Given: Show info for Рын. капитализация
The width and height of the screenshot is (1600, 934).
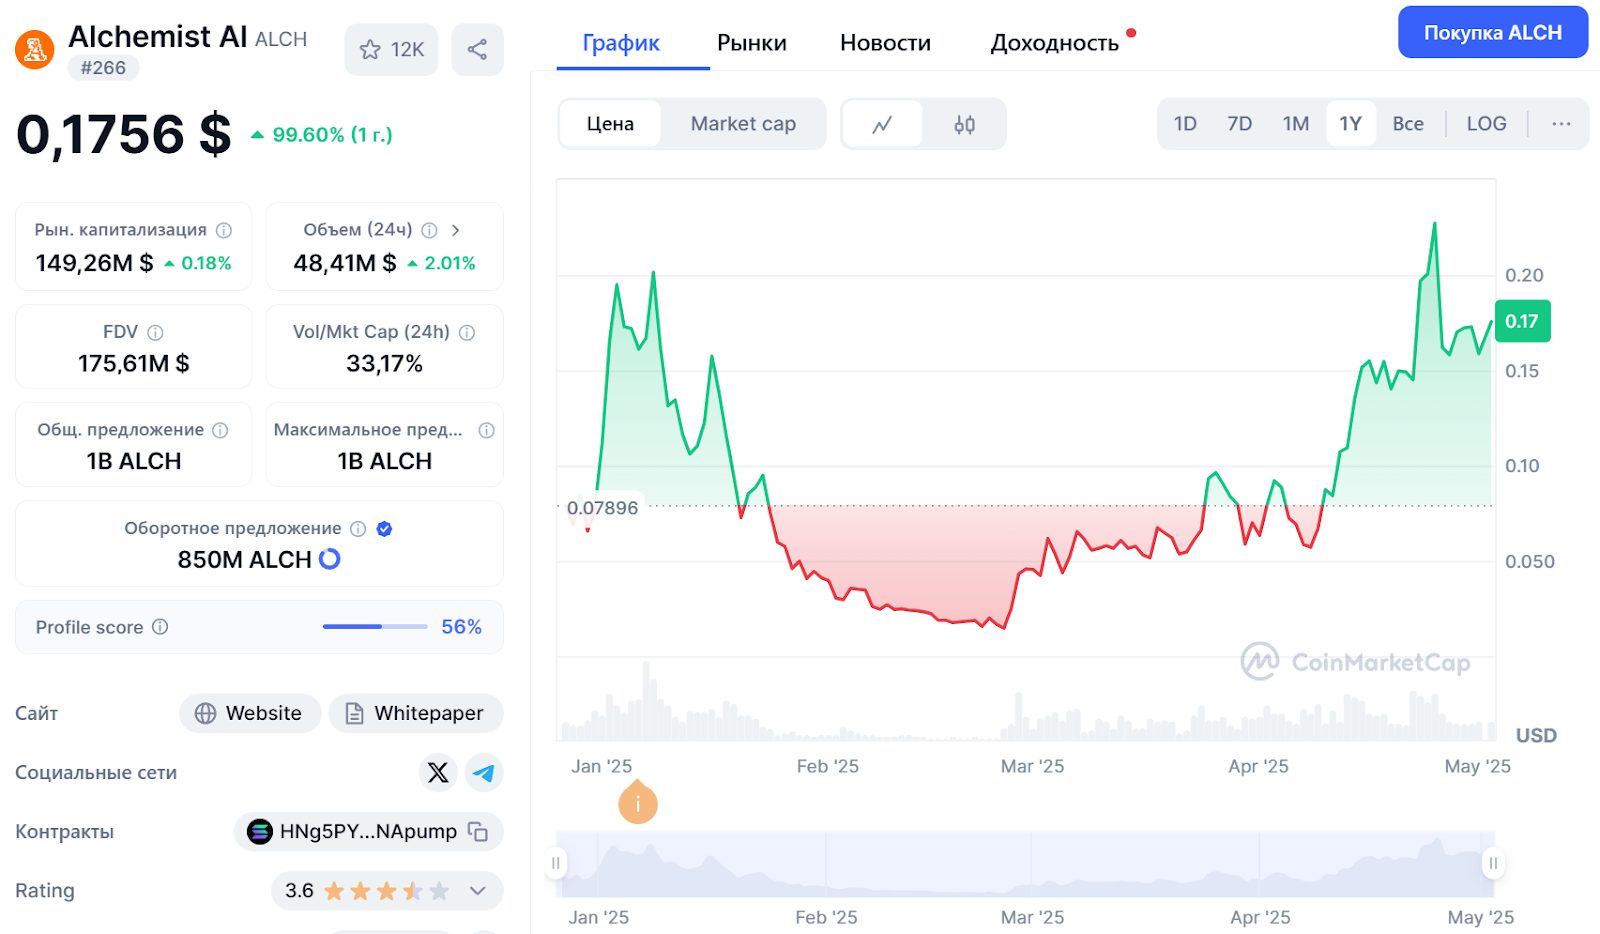Looking at the screenshot, I should [x=224, y=230].
